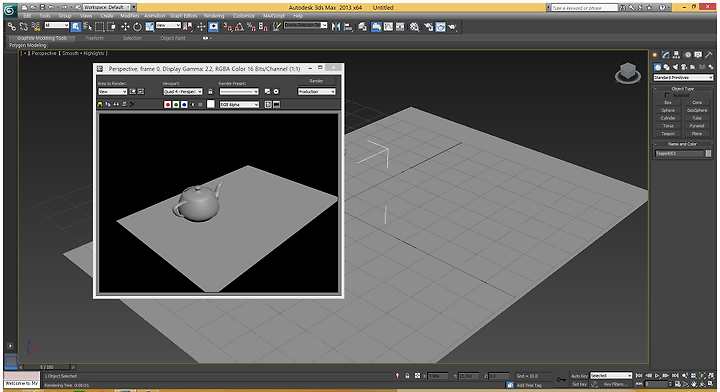Screen dimensions: 720x392
Task: Open the selection filter All dropdown
Action: [56, 26]
